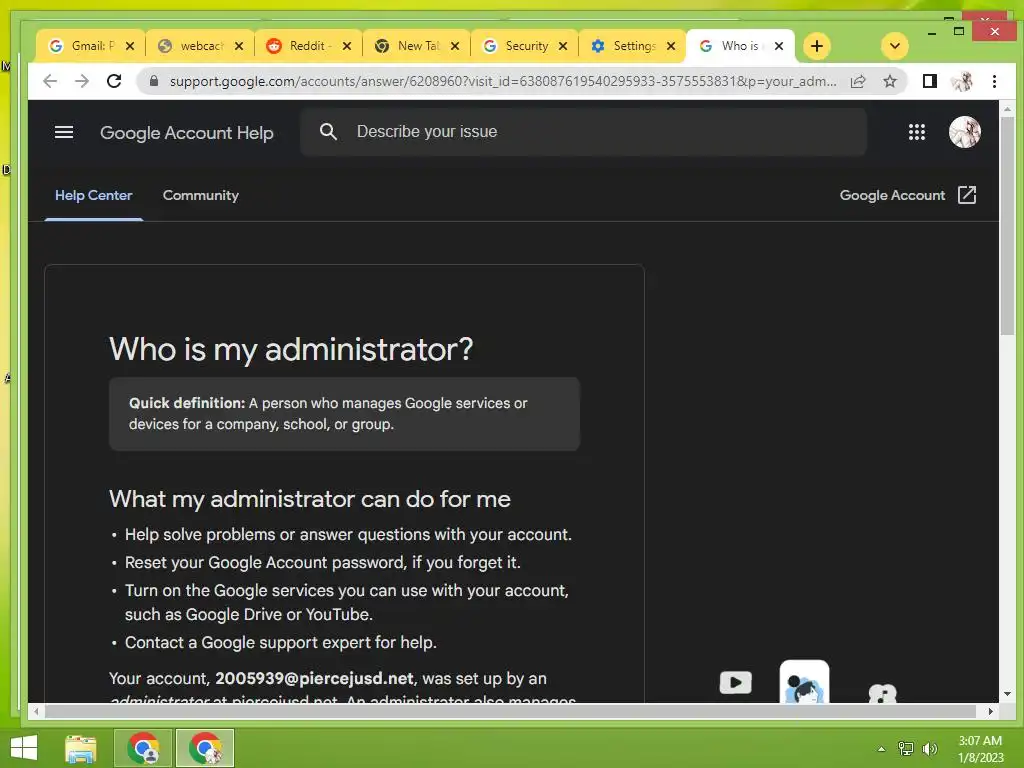The width and height of the screenshot is (1024, 768).
Task: Select the Community tab
Action: tap(200, 195)
